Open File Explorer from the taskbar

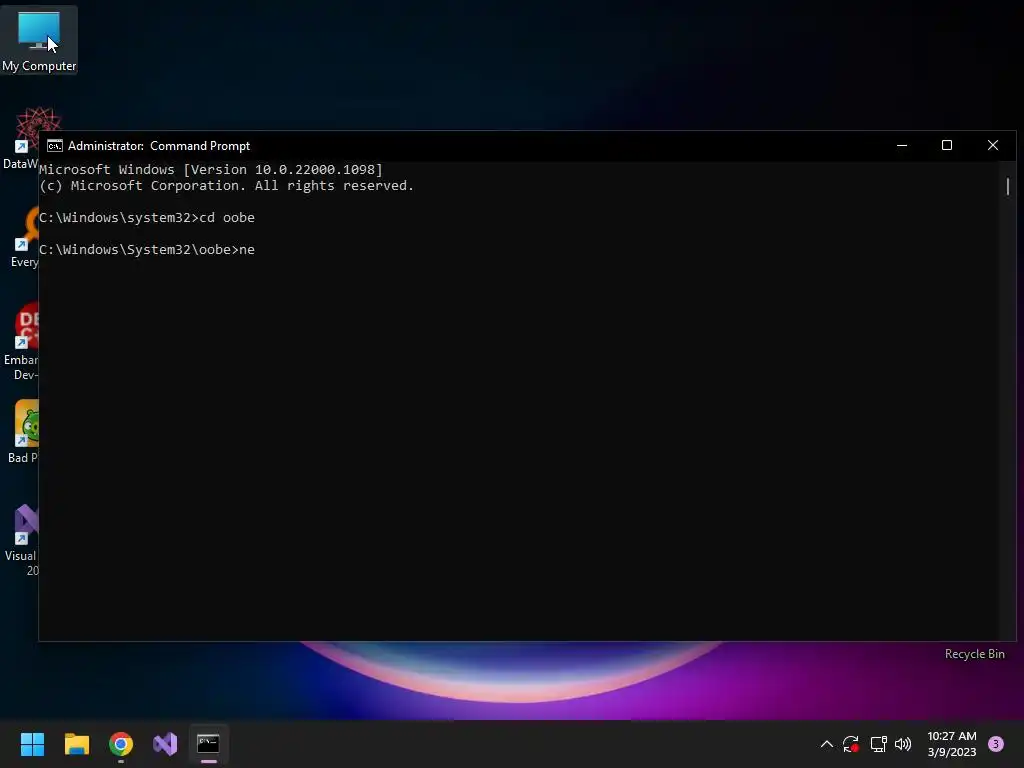coord(76,744)
